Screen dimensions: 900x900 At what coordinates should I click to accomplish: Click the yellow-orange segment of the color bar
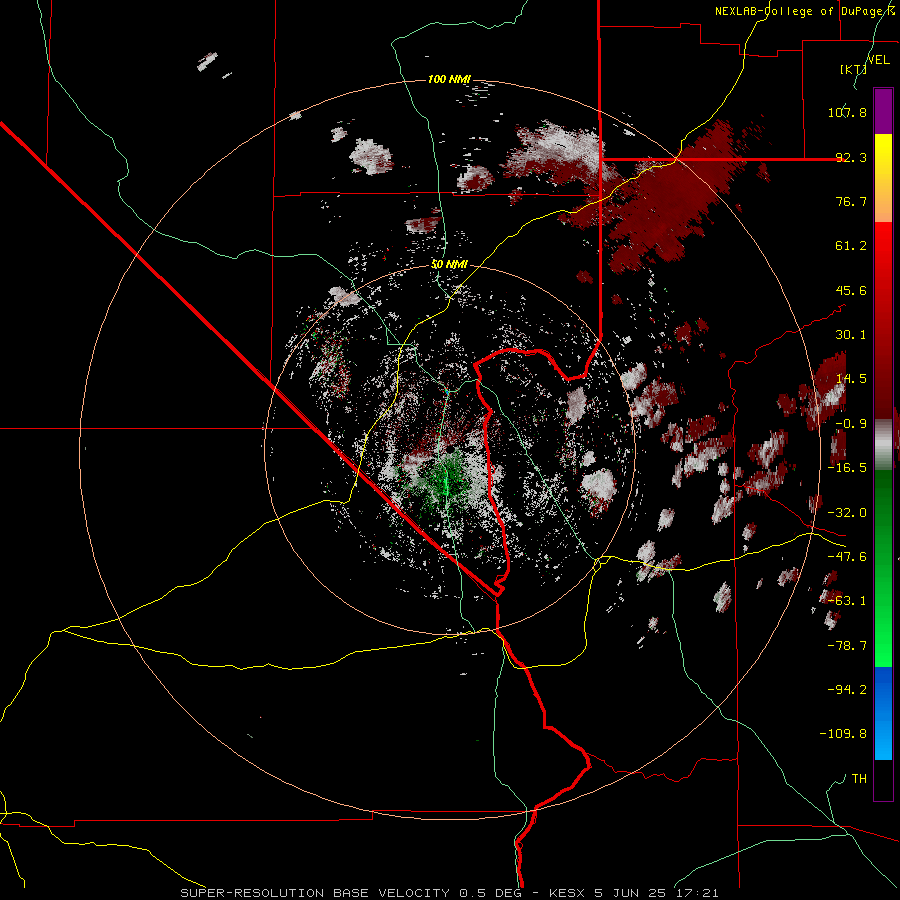tap(883, 178)
